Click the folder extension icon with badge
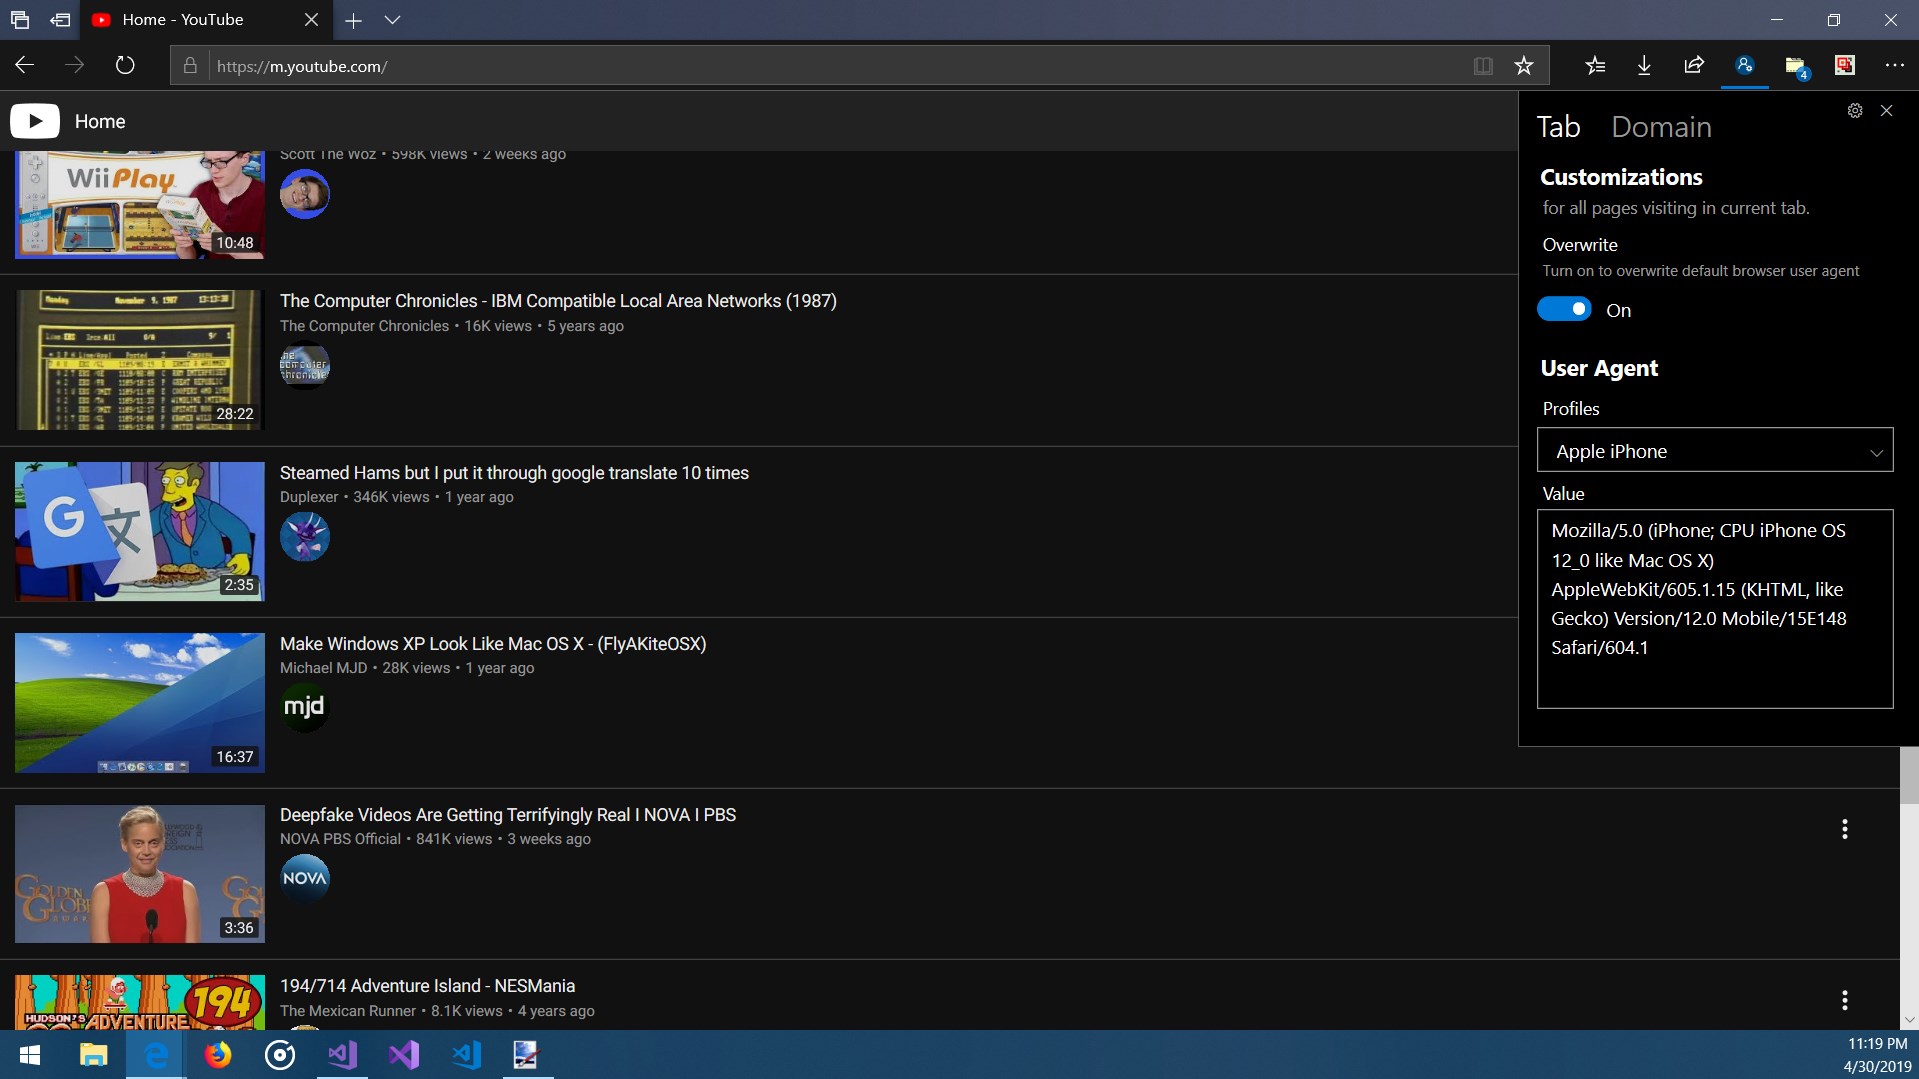The width and height of the screenshot is (1919, 1079). pos(1795,66)
